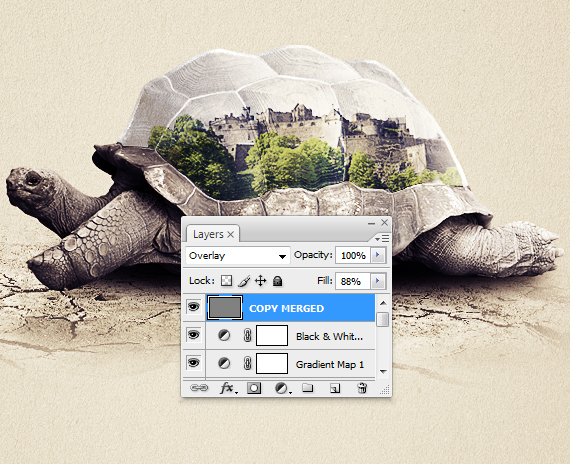
Task: Add a layer mask
Action: pyautogui.click(x=254, y=388)
